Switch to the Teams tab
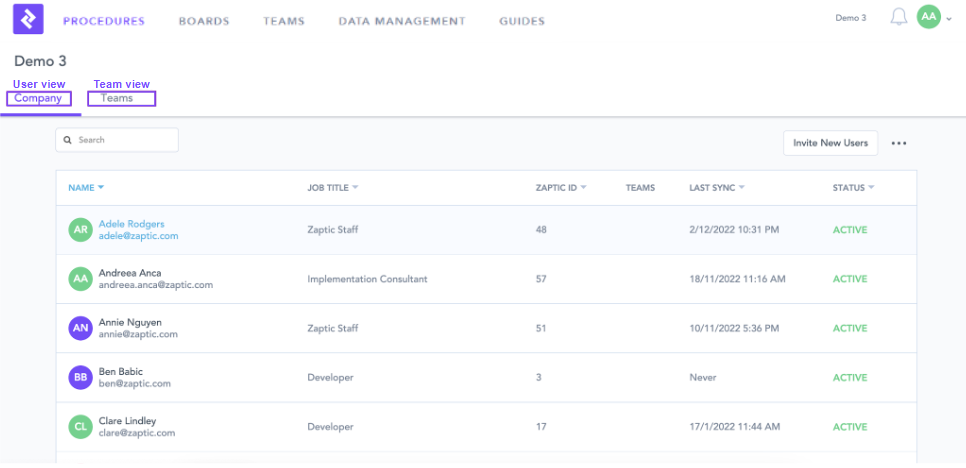Image resolution: width=966 pixels, height=468 pixels. click(x=117, y=98)
